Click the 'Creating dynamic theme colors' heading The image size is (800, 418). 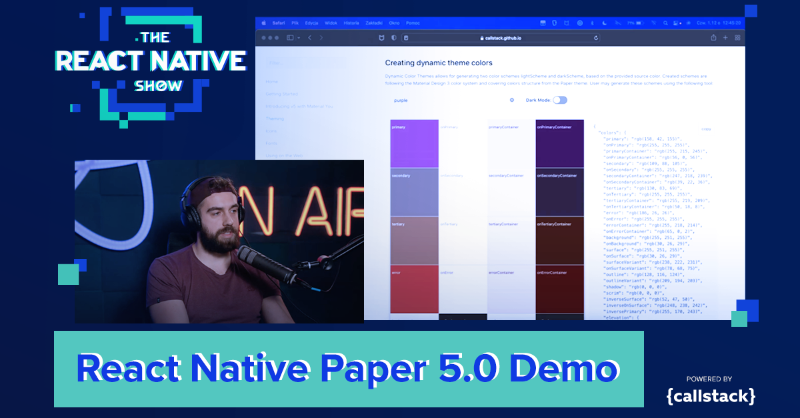coord(439,63)
